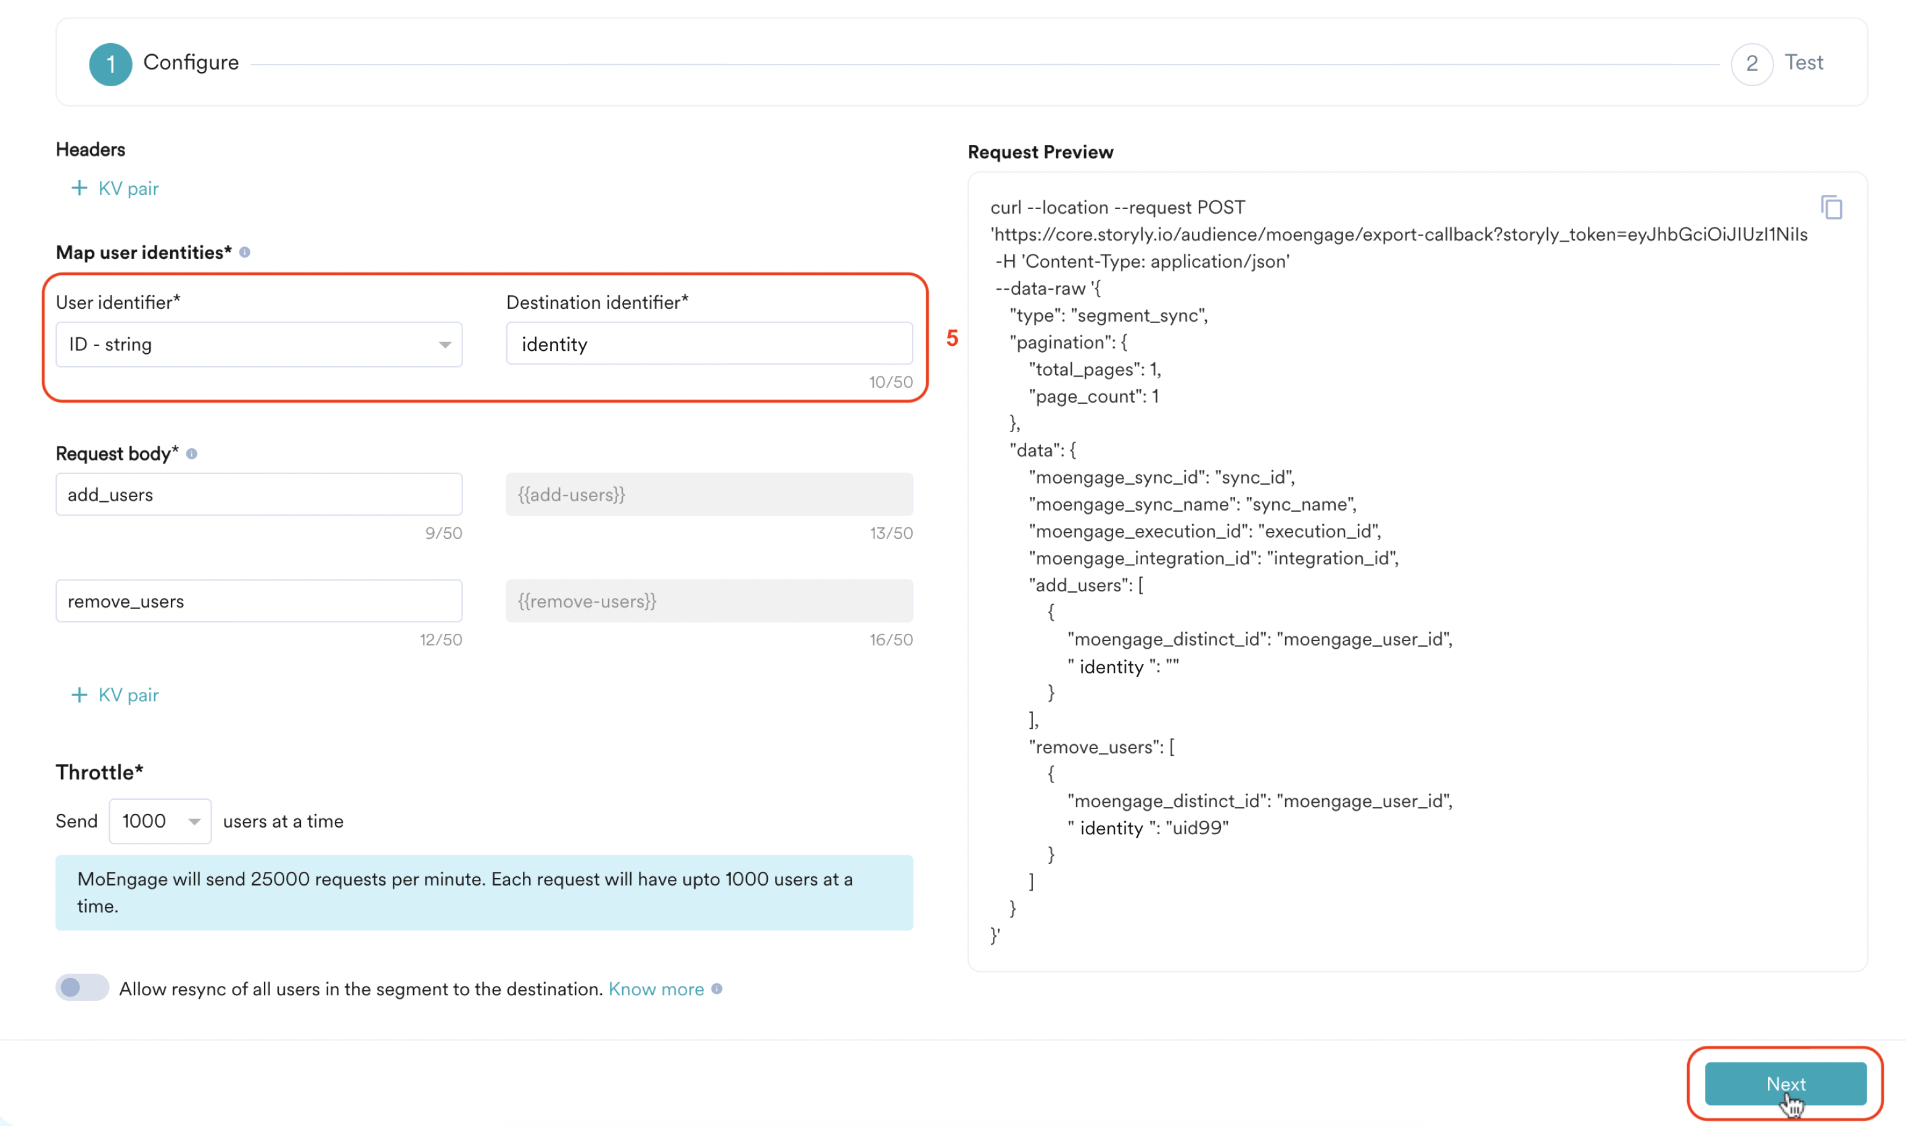Go to step 2 Test
The image size is (1906, 1126).
point(1778,63)
